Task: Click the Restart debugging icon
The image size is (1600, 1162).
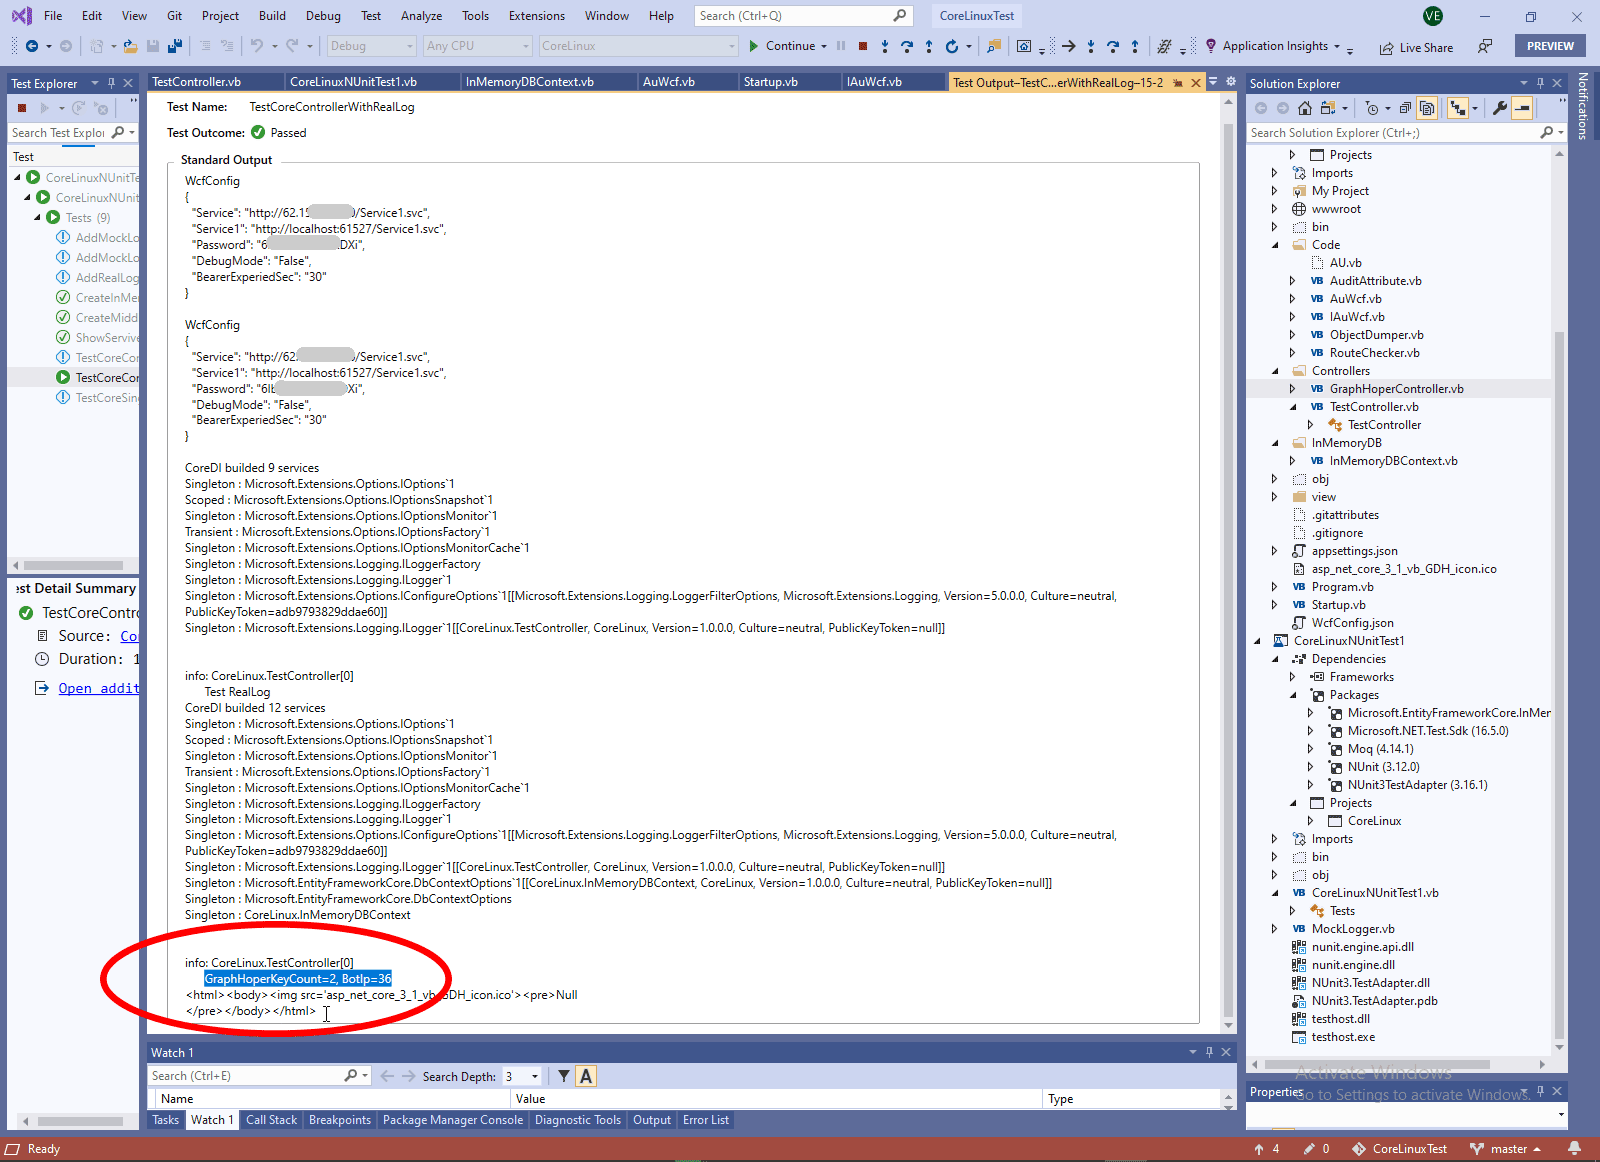Action: [951, 46]
